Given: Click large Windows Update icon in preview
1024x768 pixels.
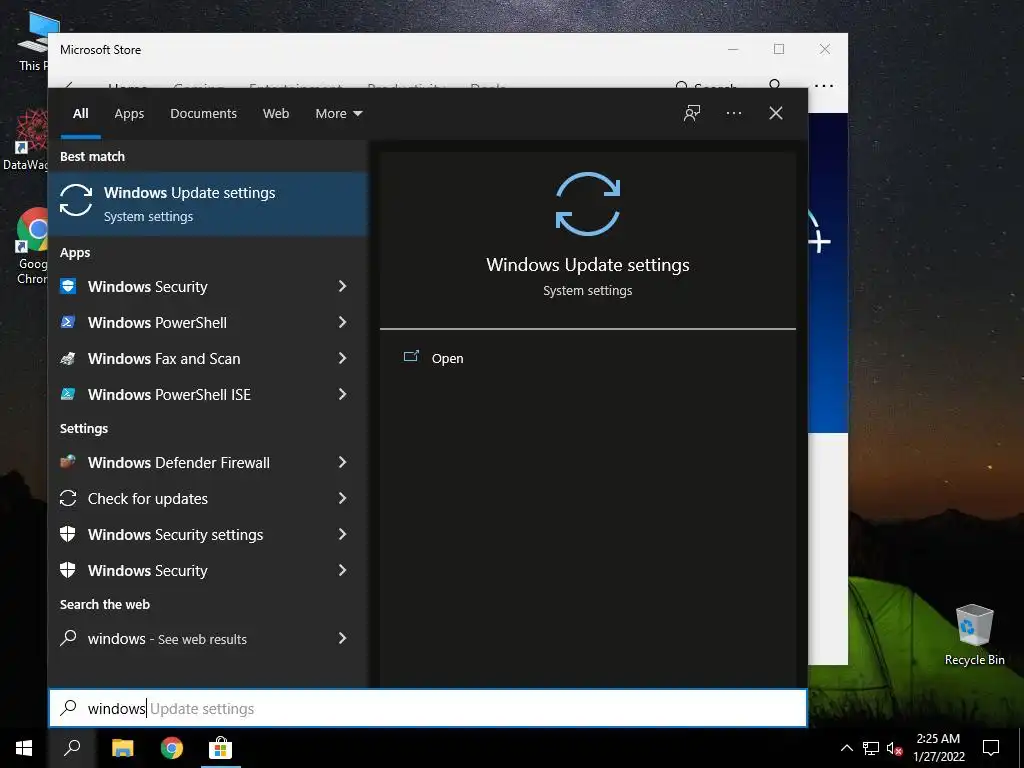Looking at the screenshot, I should (588, 204).
